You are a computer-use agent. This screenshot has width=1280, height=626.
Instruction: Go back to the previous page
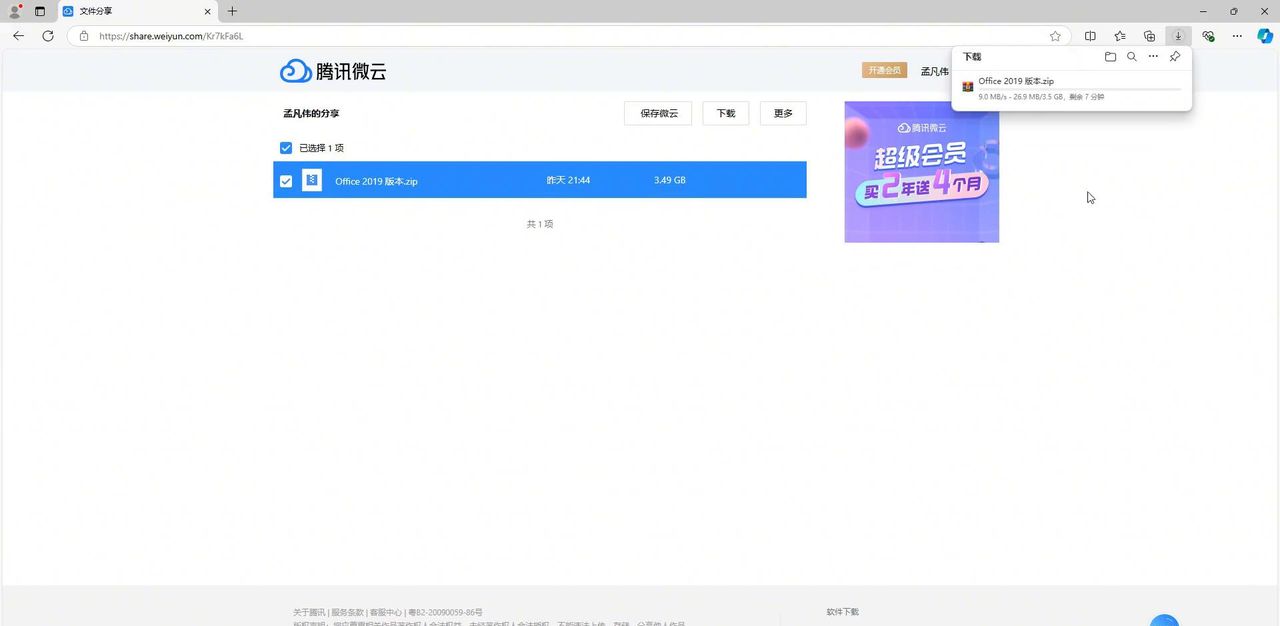click(18, 35)
